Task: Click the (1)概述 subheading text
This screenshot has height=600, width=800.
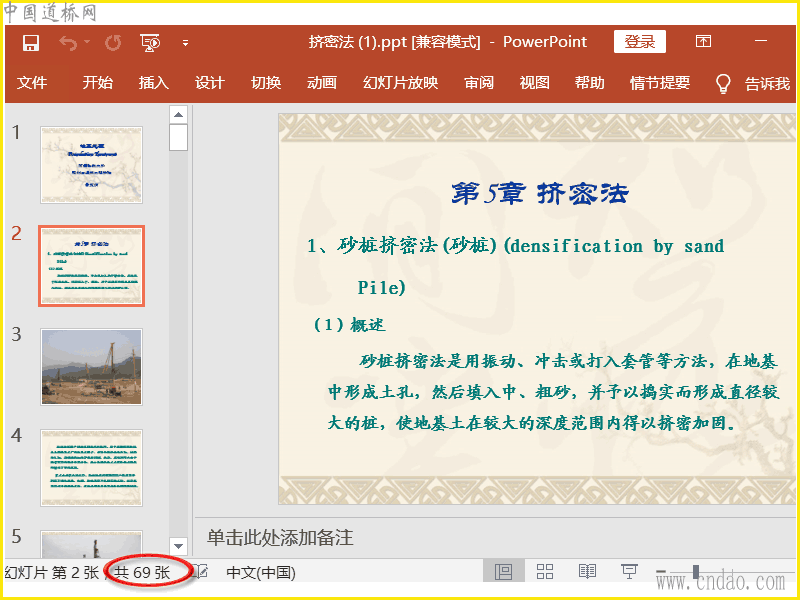Action: (x=349, y=325)
